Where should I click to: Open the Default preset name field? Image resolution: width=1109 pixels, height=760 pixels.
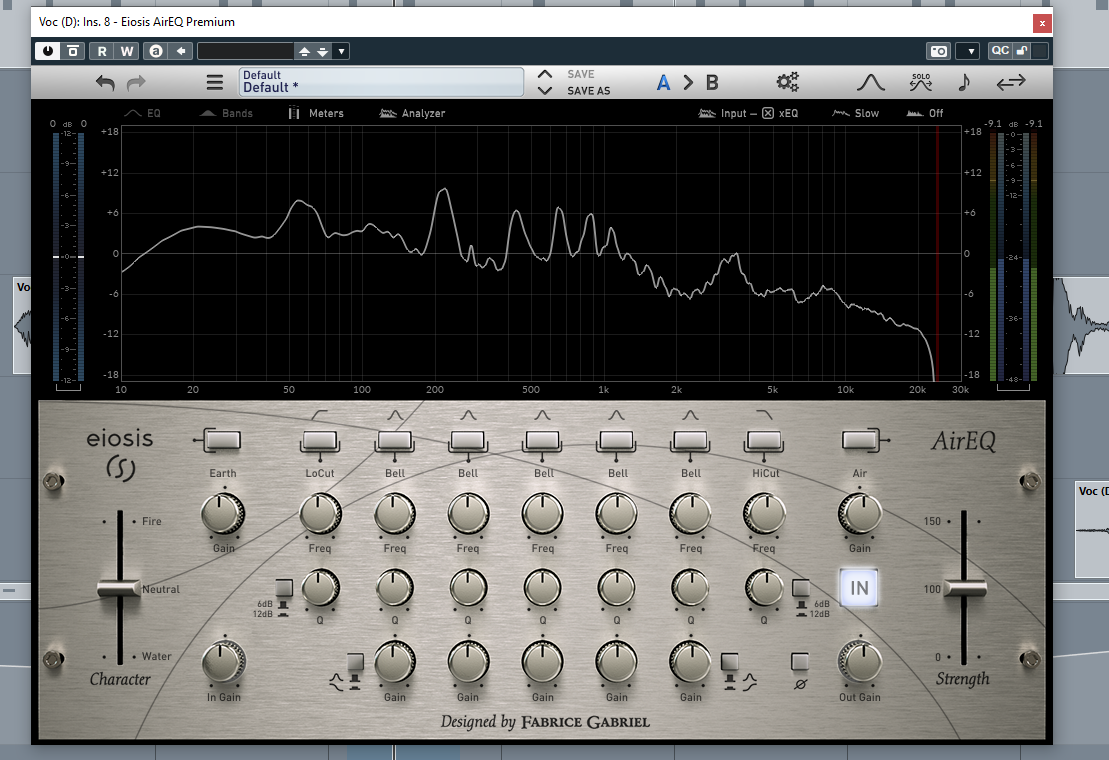(381, 82)
